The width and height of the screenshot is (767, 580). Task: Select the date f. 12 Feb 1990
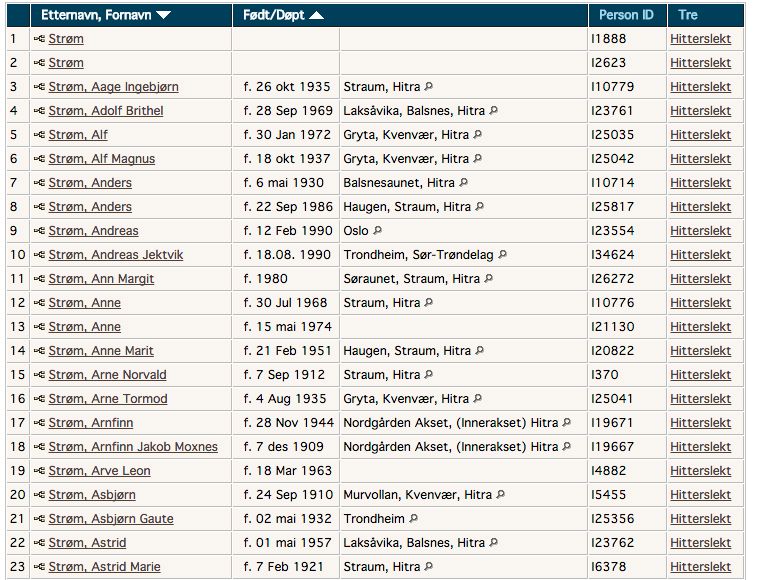(x=288, y=230)
